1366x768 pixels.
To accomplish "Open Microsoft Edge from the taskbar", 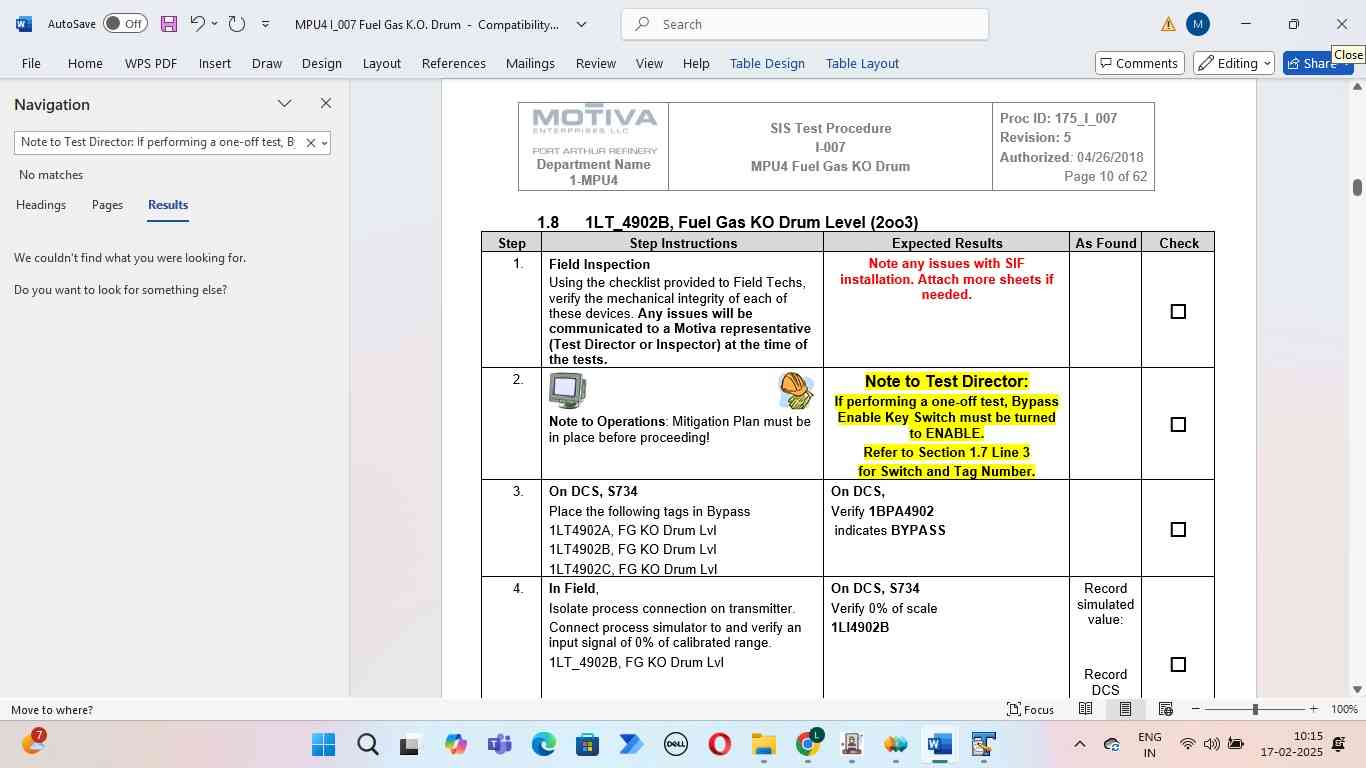I will coord(543,745).
